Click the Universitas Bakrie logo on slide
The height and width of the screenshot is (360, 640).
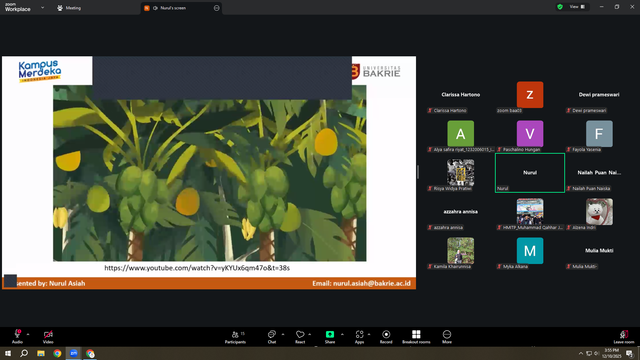376,71
